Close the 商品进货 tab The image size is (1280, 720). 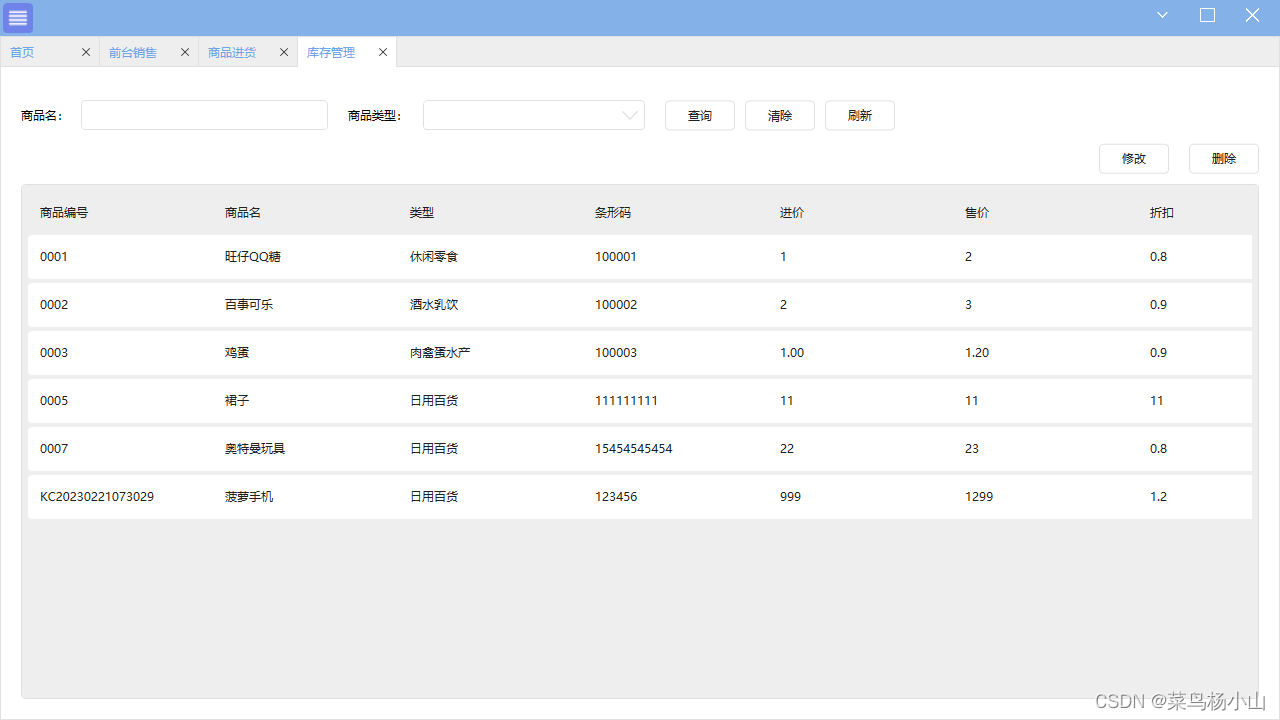283,52
